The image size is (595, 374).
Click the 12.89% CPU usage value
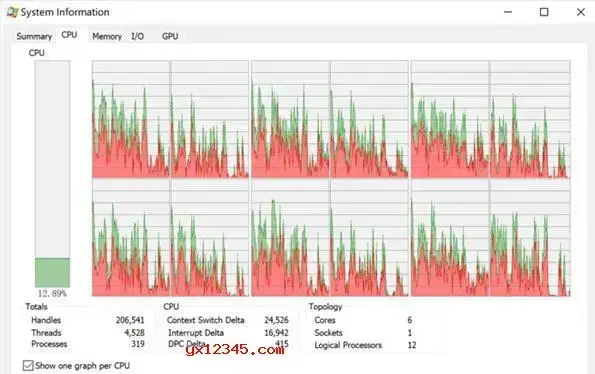(52, 293)
